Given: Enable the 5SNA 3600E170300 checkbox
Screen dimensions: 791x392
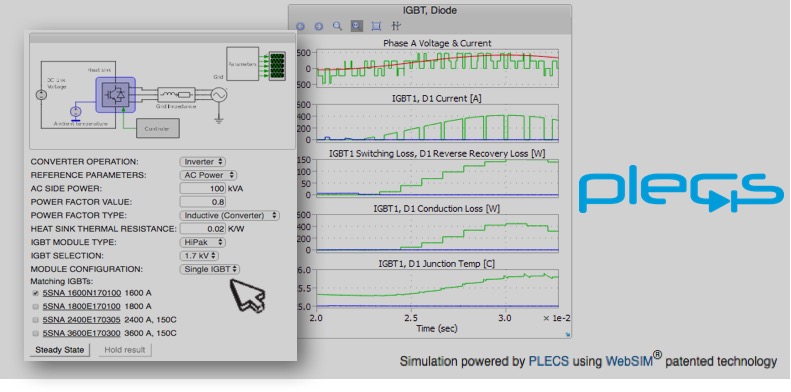Looking at the screenshot, I should click(x=35, y=333).
